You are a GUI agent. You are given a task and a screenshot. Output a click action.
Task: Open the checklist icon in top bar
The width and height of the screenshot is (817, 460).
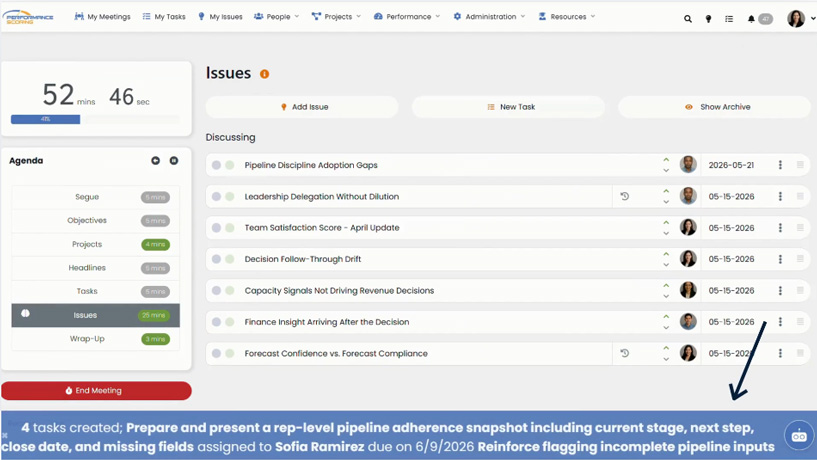click(729, 19)
